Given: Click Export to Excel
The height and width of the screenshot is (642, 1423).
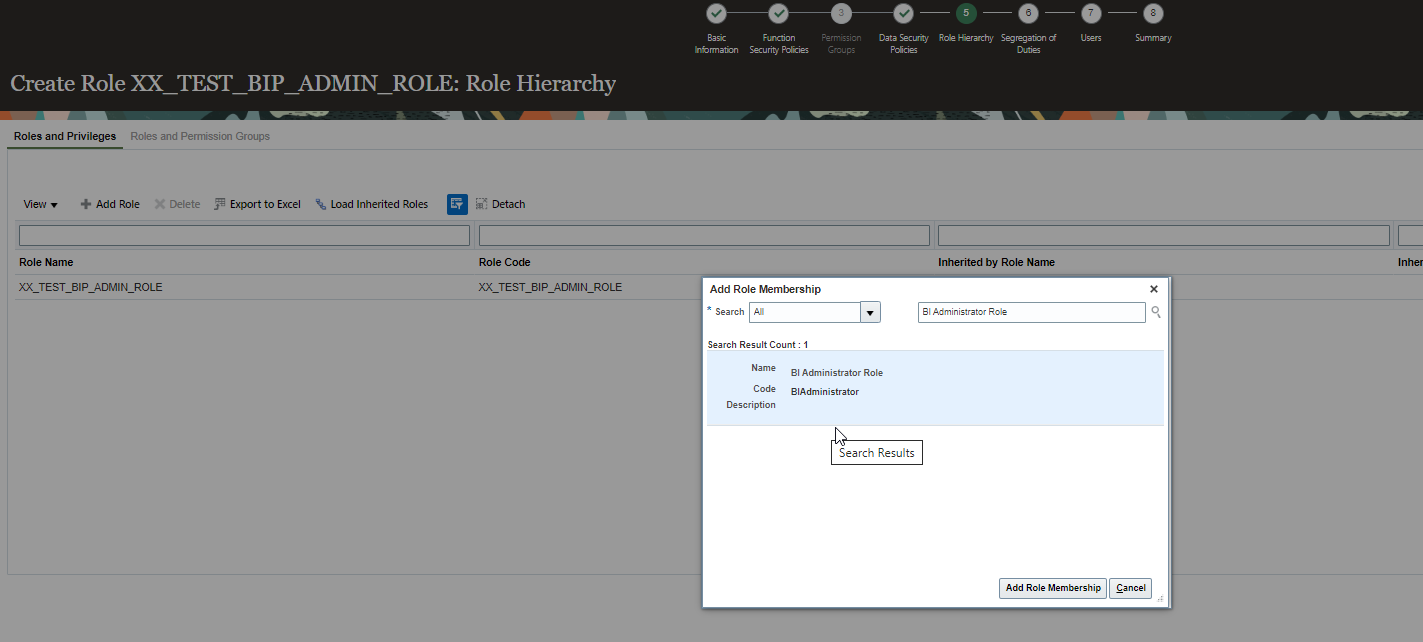Looking at the screenshot, I should (257, 204).
